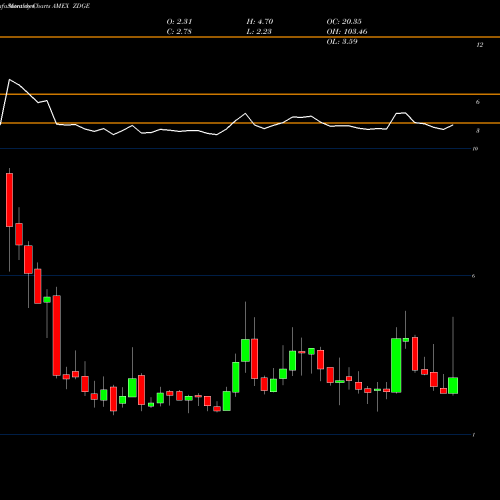Click the "O: 2.31" open price value
The height and width of the screenshot is (500, 500).
pos(179,22)
